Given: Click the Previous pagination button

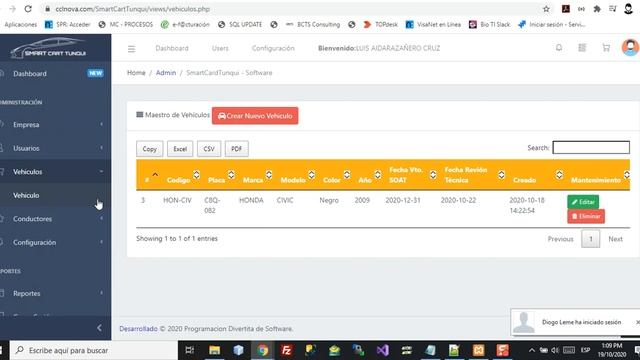Looking at the screenshot, I should pyautogui.click(x=560, y=239).
